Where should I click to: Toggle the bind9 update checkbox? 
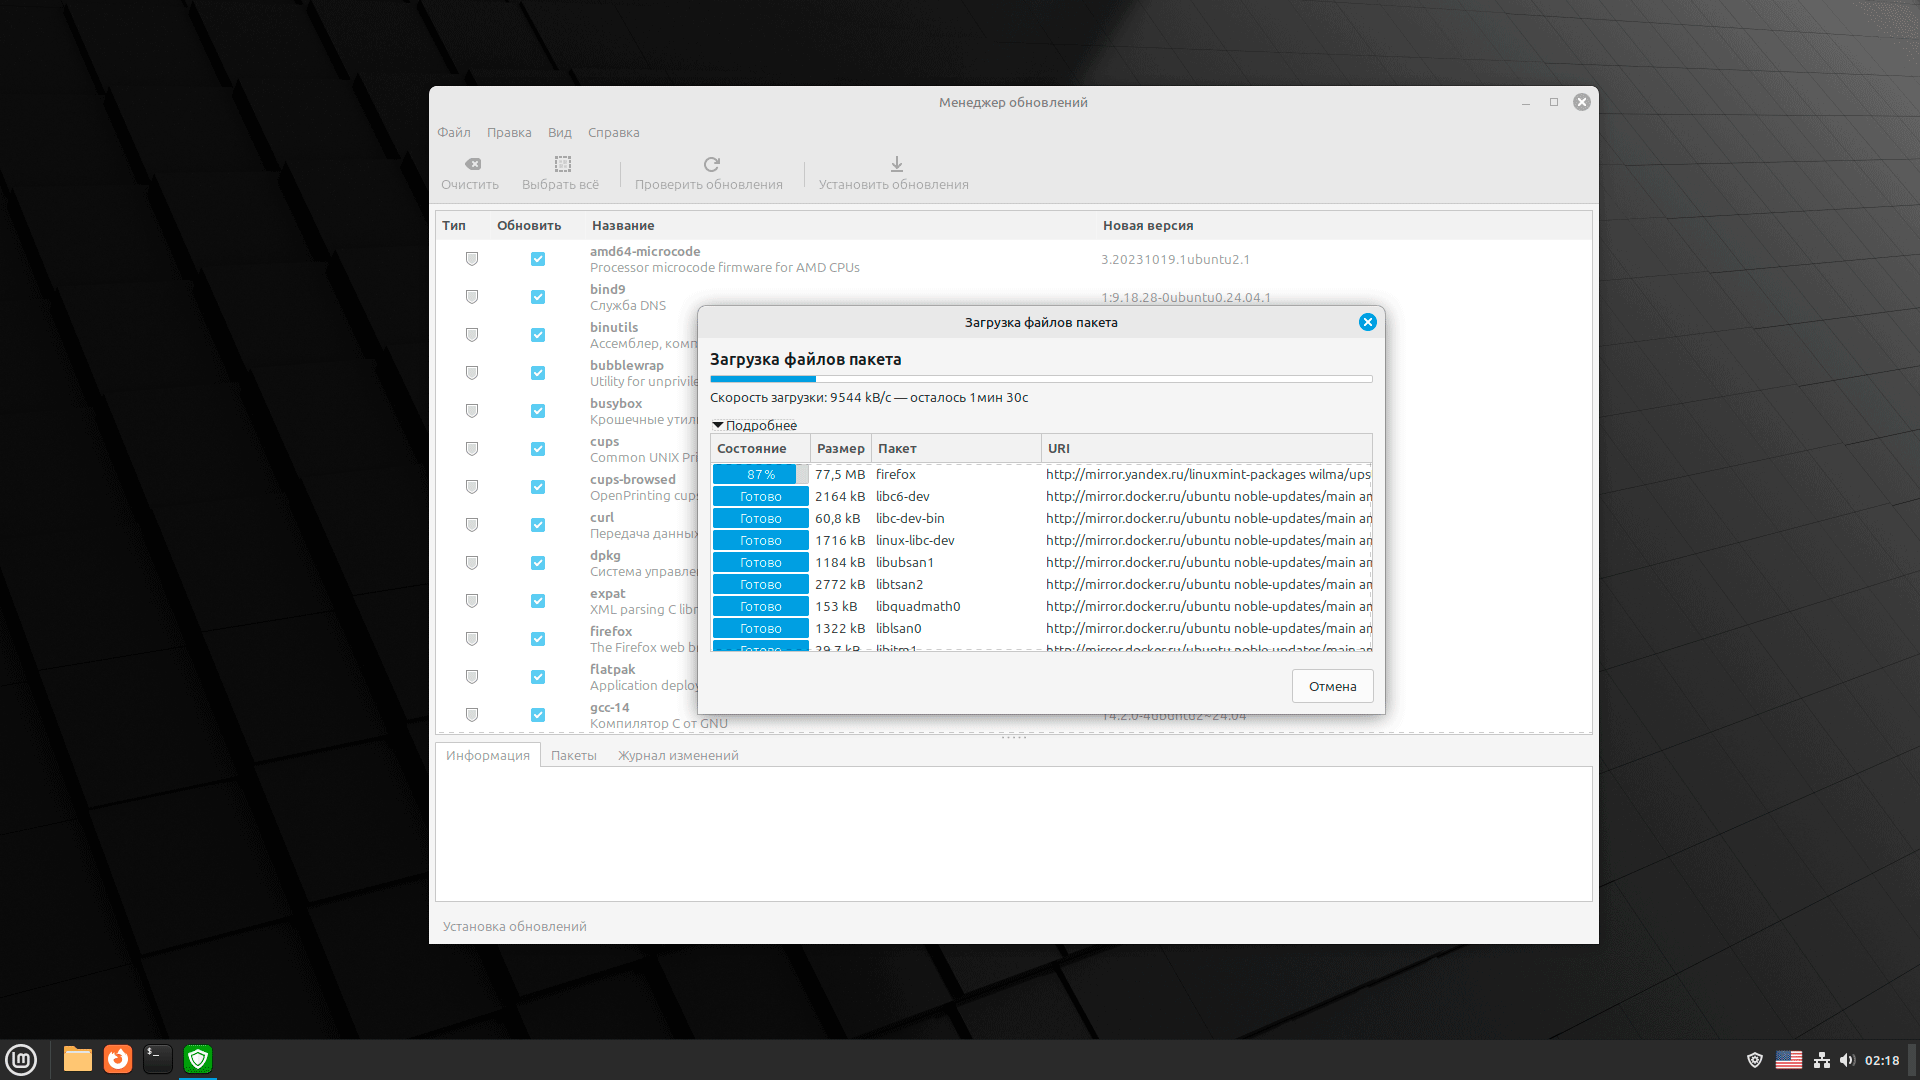538,297
